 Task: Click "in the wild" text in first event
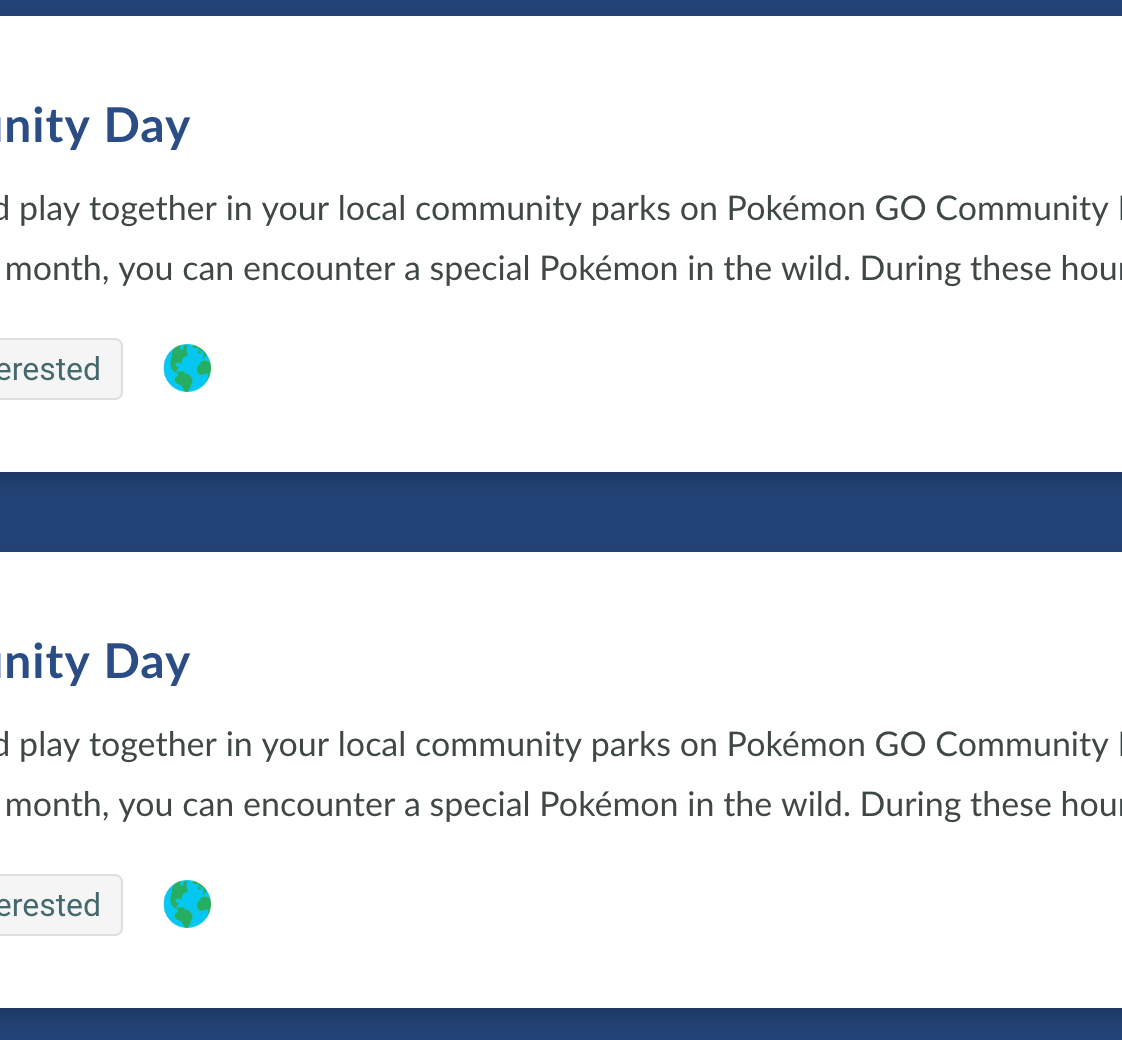[768, 269]
